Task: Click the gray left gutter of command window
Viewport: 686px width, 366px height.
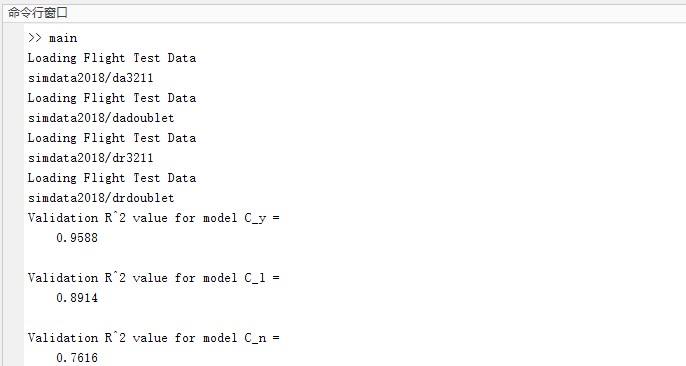Action: pyautogui.click(x=13, y=195)
